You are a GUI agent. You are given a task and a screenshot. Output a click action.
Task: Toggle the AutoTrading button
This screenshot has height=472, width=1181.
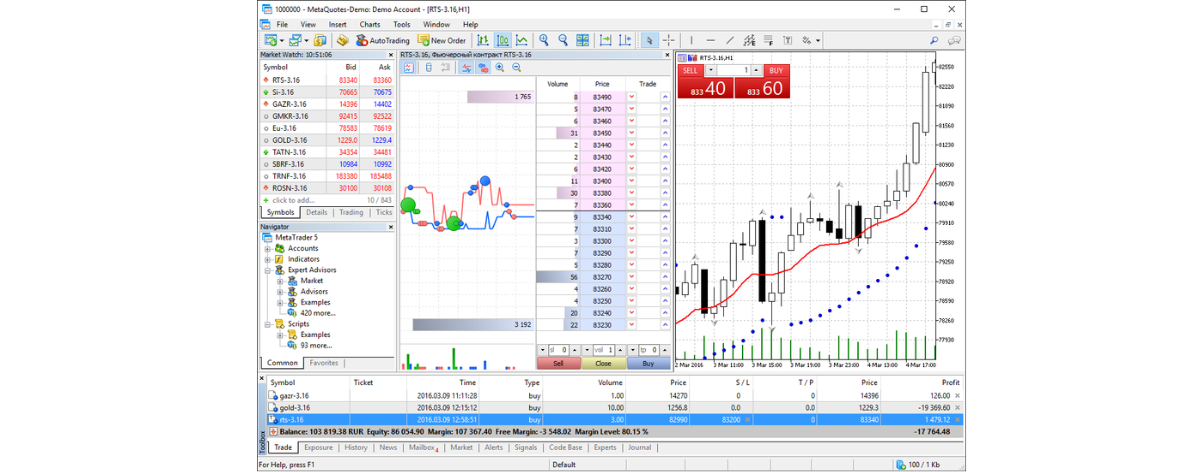point(383,41)
